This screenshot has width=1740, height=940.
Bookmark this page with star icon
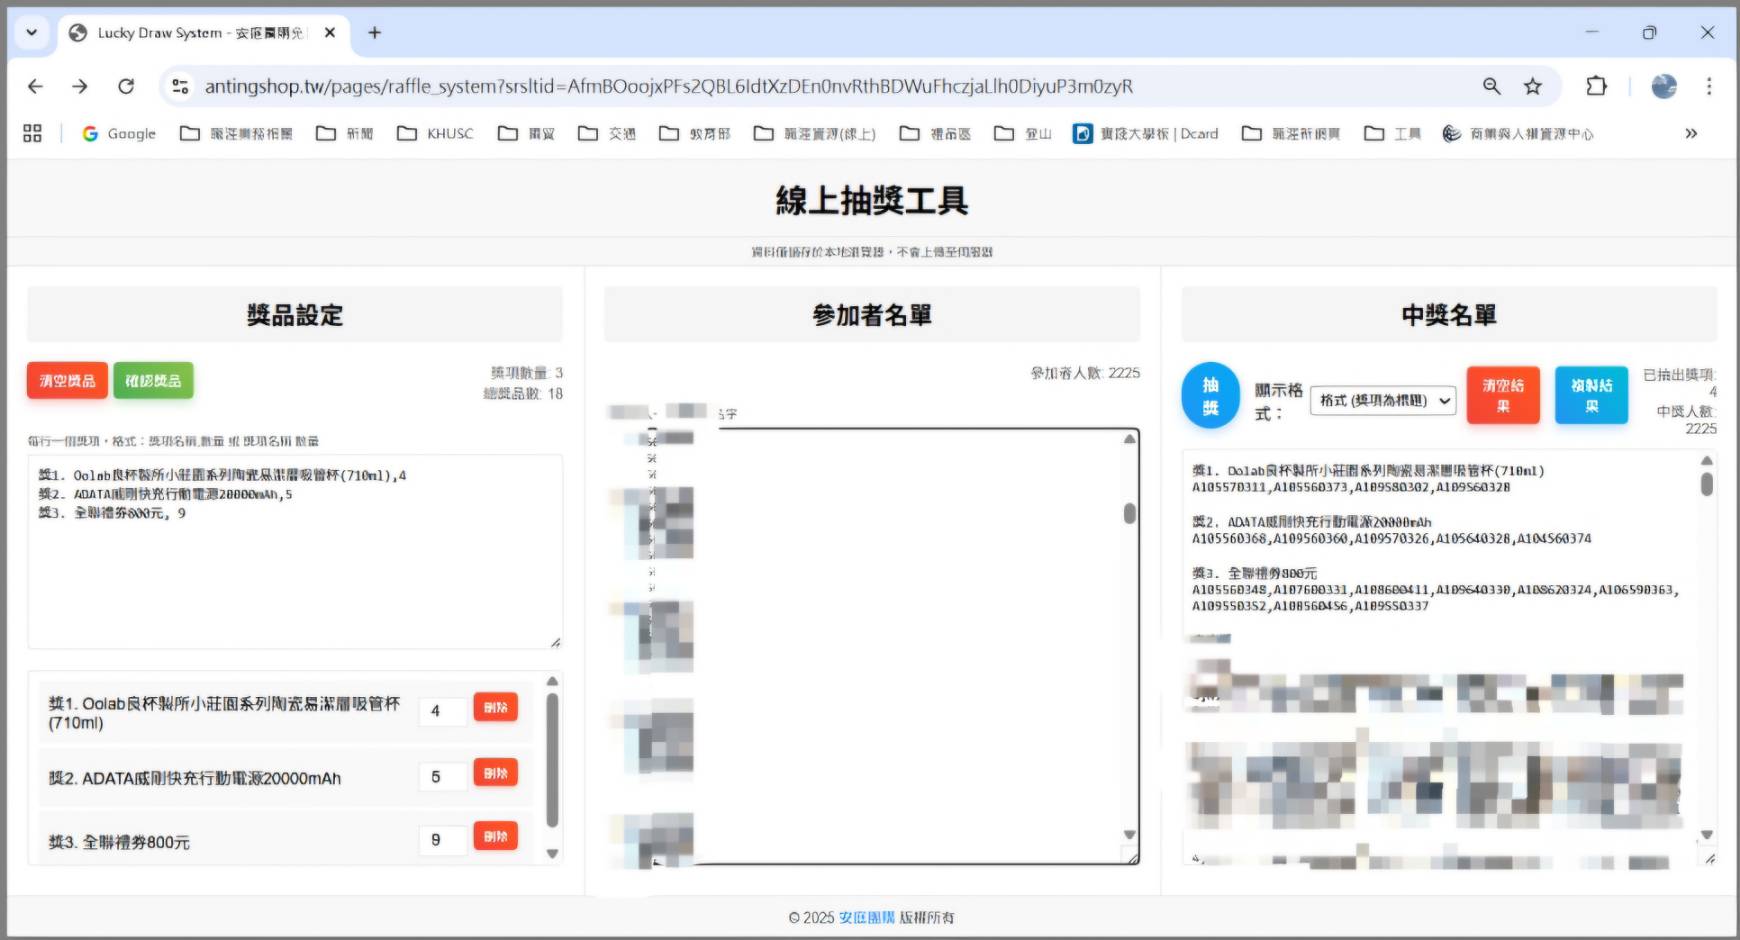pyautogui.click(x=1532, y=87)
